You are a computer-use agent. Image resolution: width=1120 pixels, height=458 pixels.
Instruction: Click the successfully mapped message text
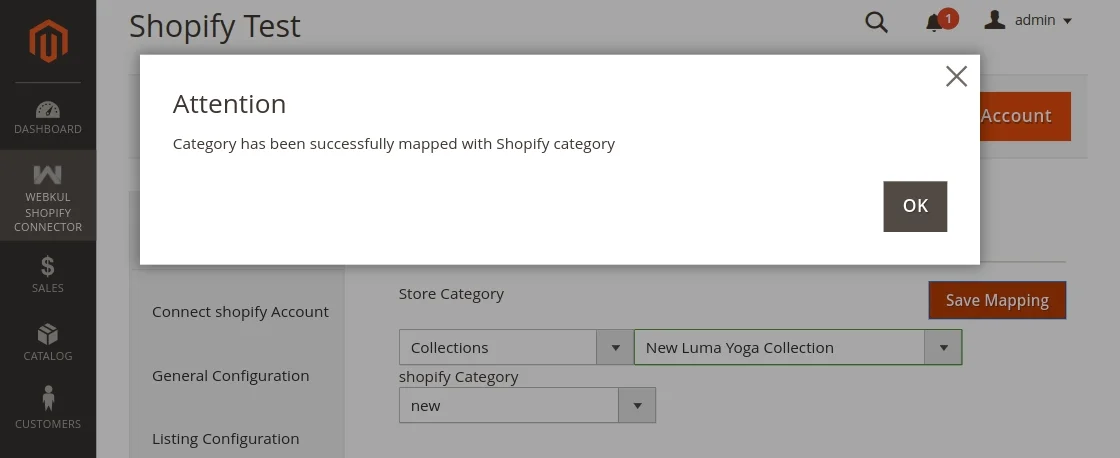click(x=394, y=144)
